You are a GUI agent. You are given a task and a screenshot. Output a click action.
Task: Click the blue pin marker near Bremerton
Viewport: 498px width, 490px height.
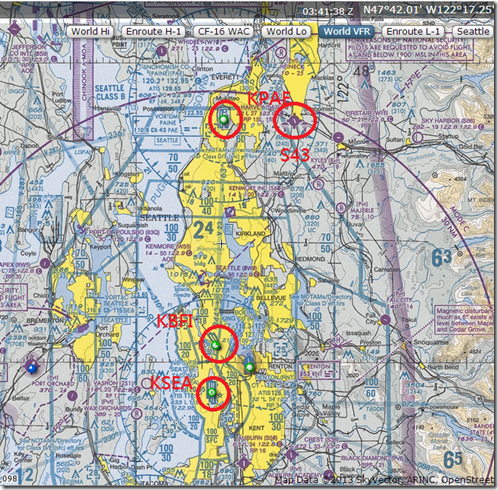pyautogui.click(x=32, y=368)
